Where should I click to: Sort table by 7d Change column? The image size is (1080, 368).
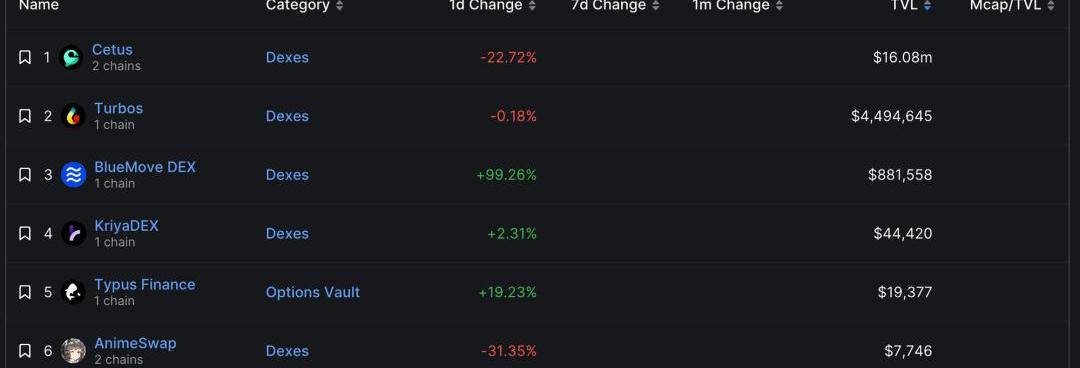click(x=615, y=6)
